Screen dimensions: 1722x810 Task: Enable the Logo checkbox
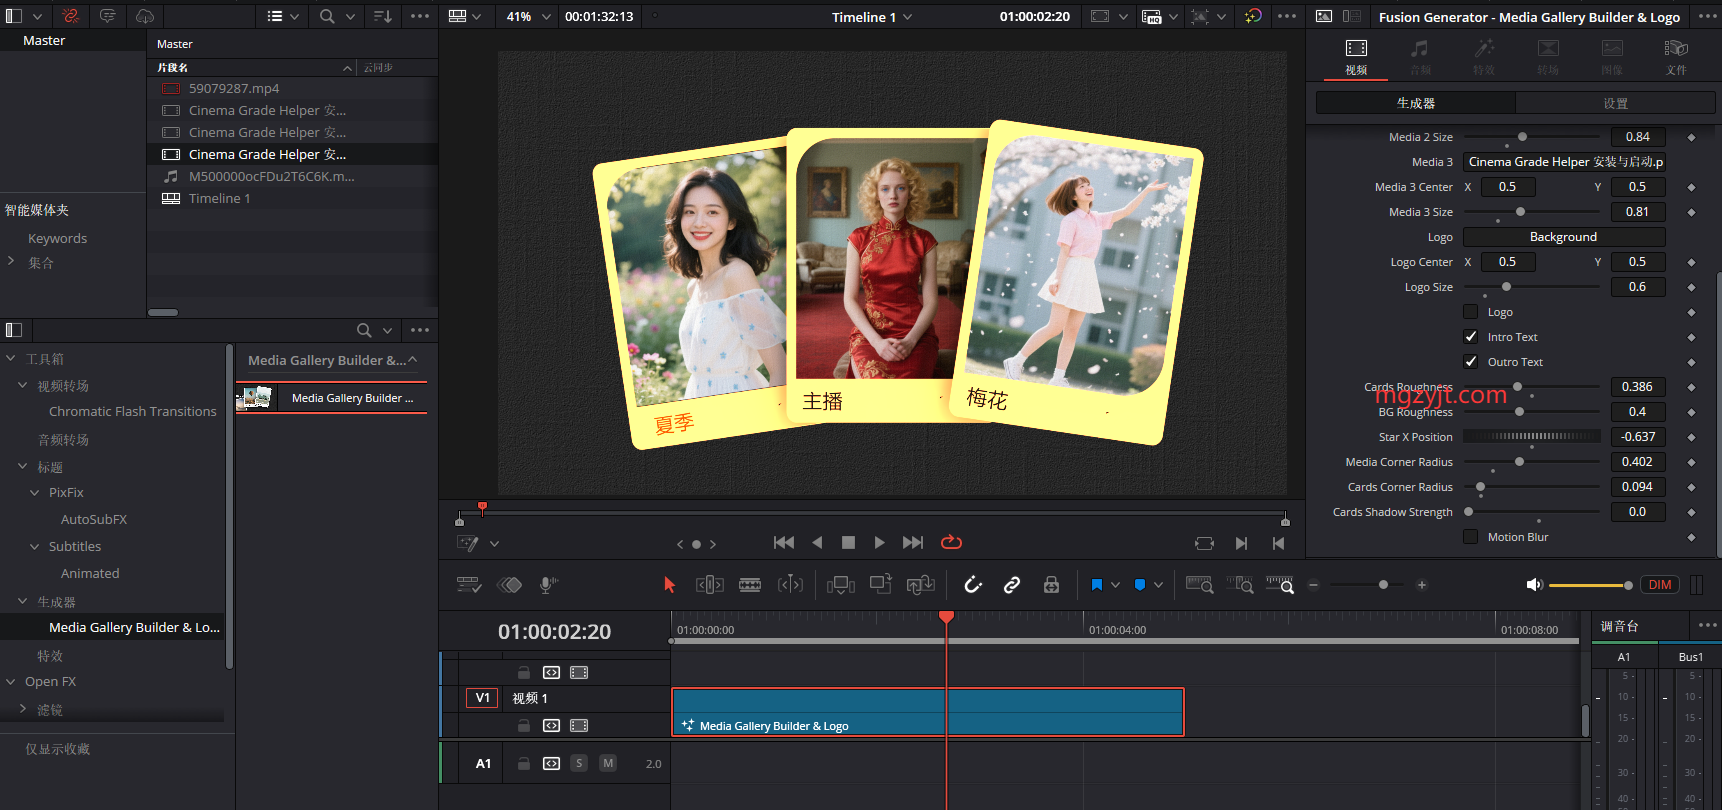(x=1470, y=312)
